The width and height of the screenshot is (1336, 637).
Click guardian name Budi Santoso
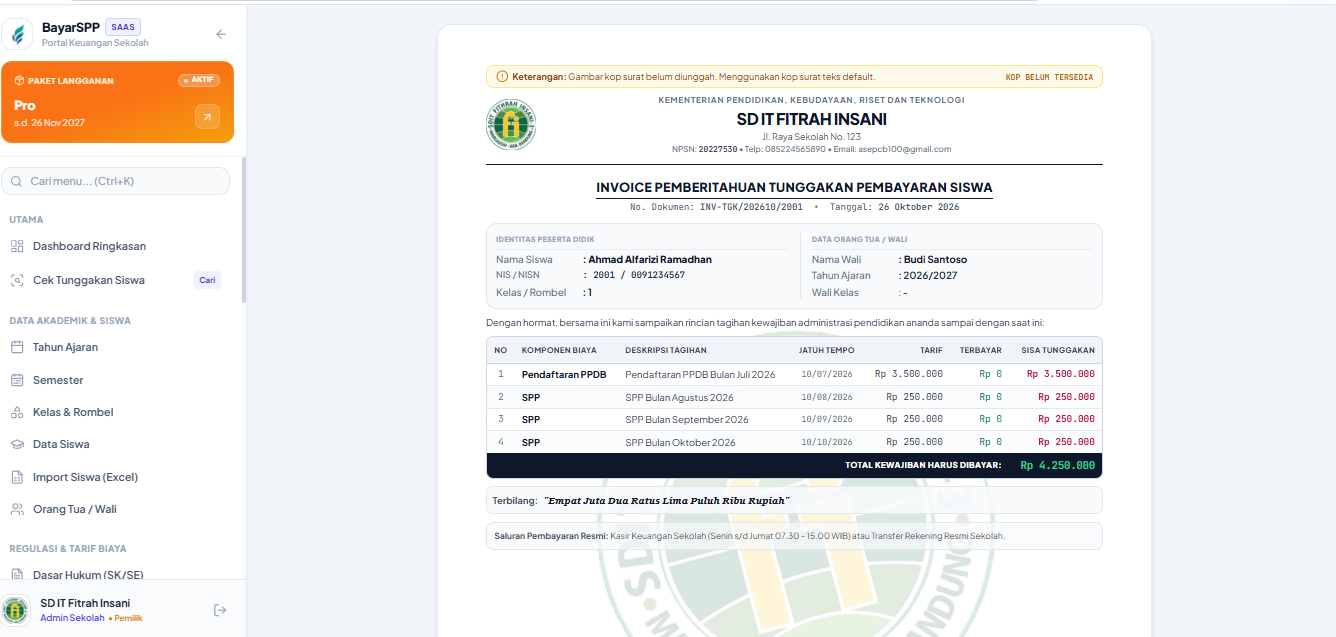pyautogui.click(x=935, y=259)
